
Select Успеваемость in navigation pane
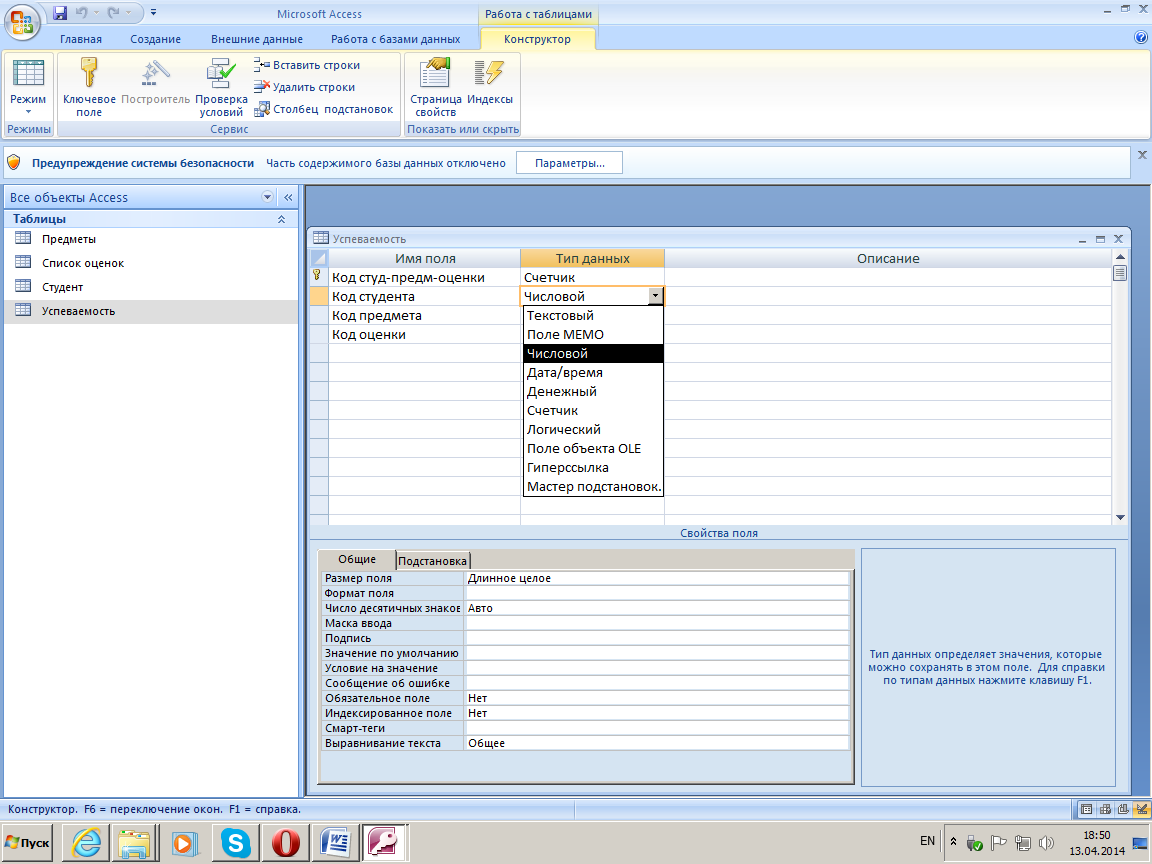coord(79,311)
